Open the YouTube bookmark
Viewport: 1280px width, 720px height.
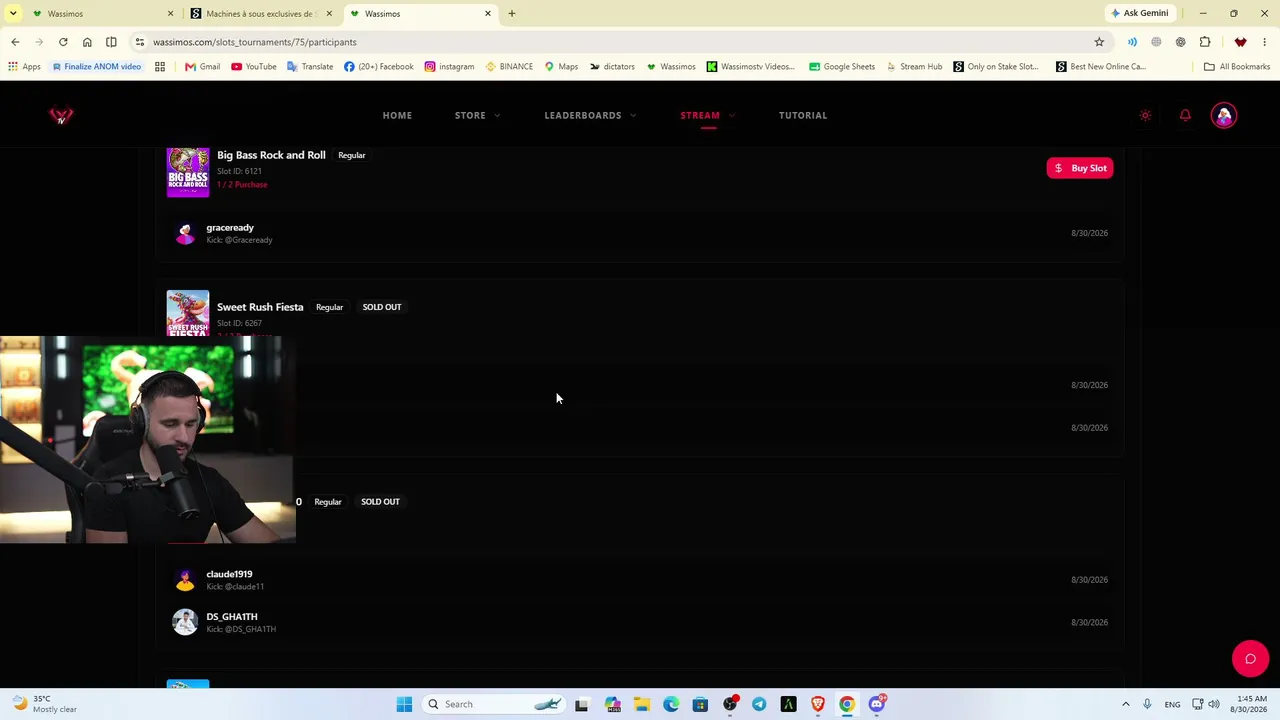pos(254,67)
